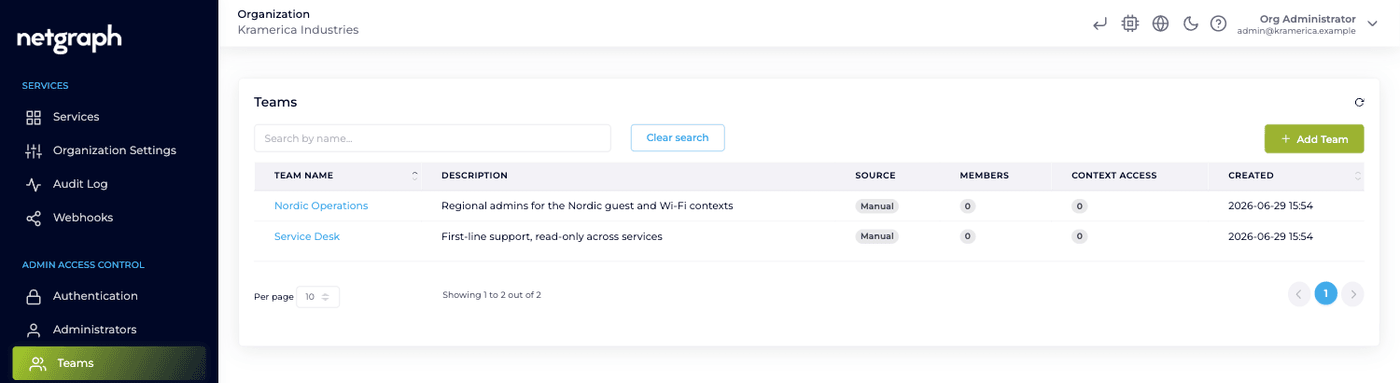The width and height of the screenshot is (1400, 383).
Task: Click the Context Access column header
Action: 1114,176
